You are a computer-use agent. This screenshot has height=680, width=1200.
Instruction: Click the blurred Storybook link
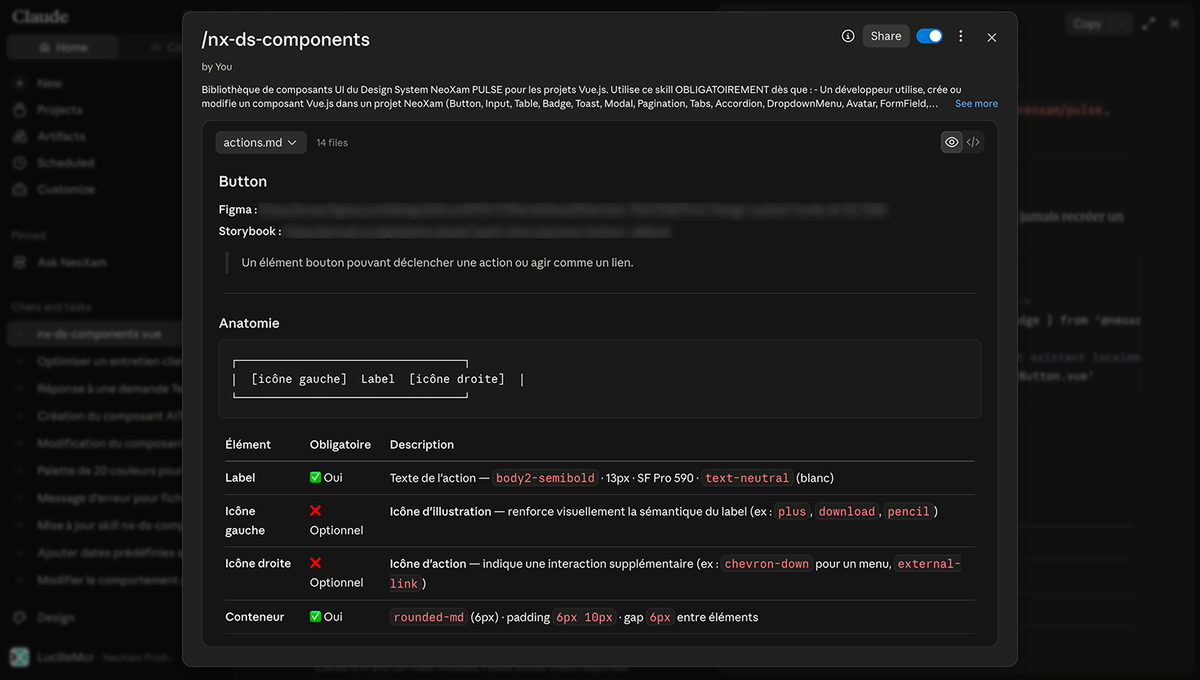(477, 231)
